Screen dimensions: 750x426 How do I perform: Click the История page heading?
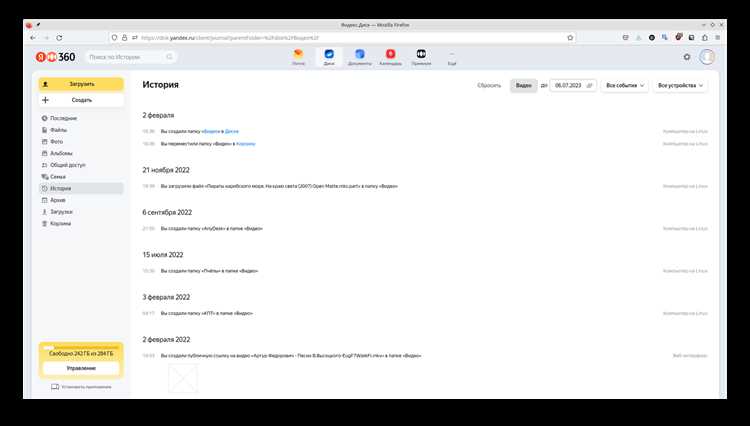click(x=160, y=85)
